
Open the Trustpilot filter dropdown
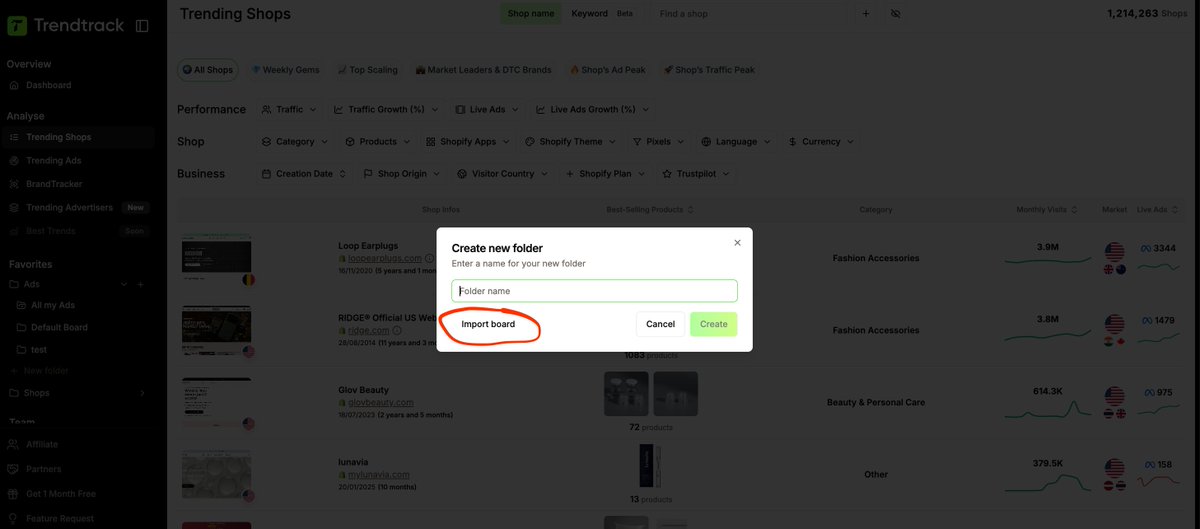[x=697, y=174]
